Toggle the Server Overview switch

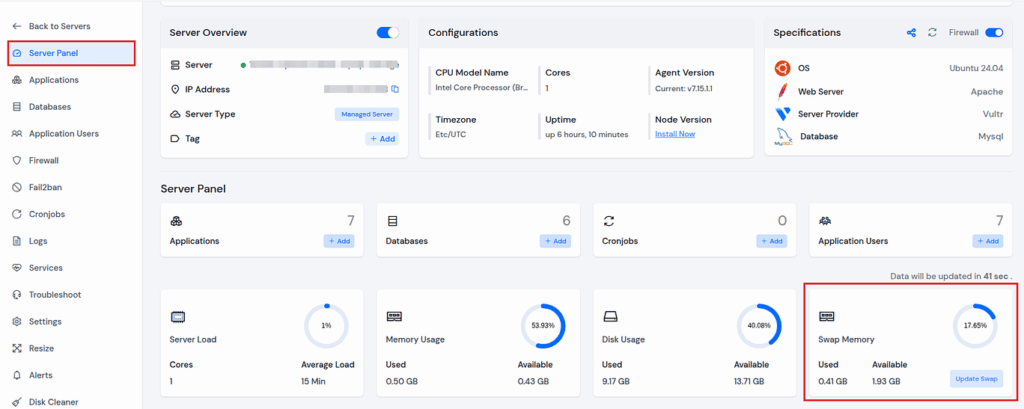pos(387,33)
